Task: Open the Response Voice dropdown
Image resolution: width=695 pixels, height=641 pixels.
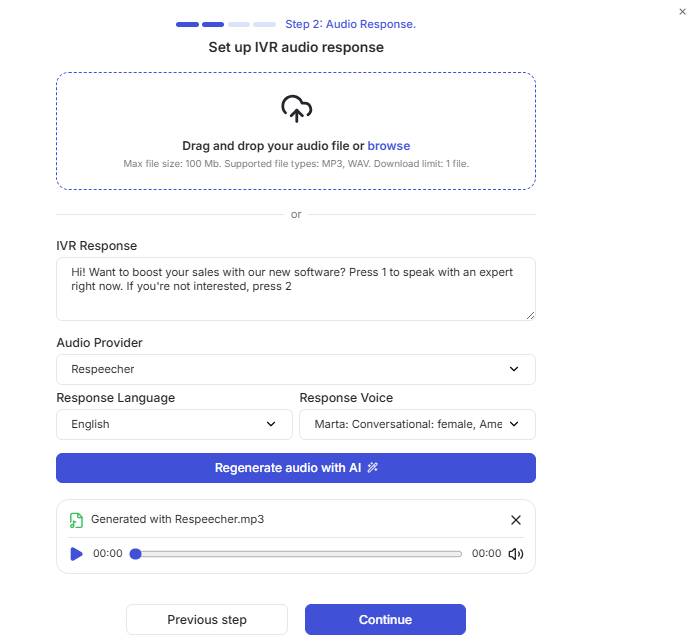Action: (417, 424)
